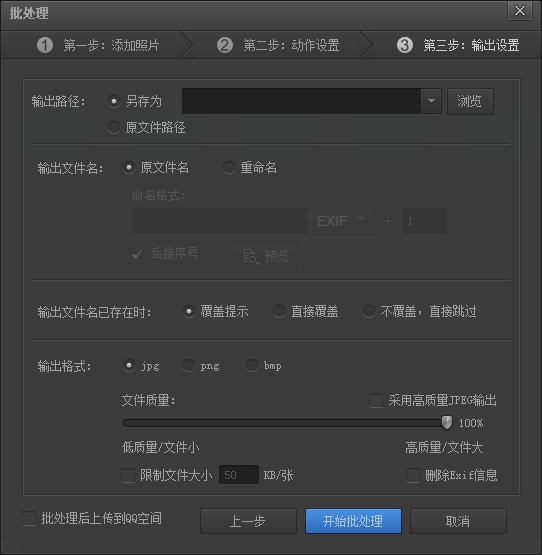
Task: Click the 取消 button
Action: [458, 521]
